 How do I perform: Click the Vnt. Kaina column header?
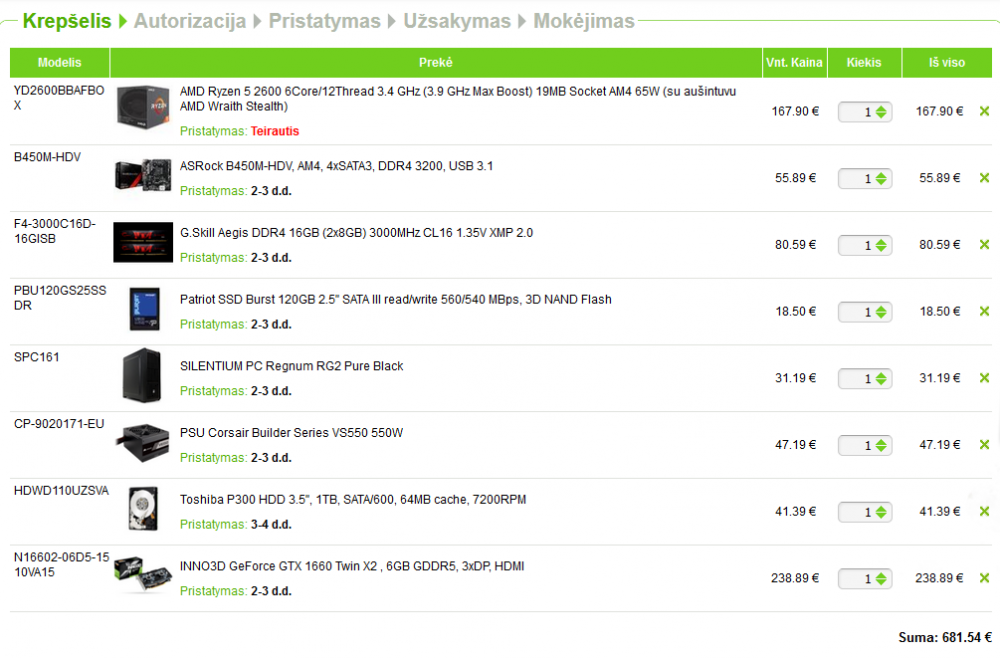point(795,62)
